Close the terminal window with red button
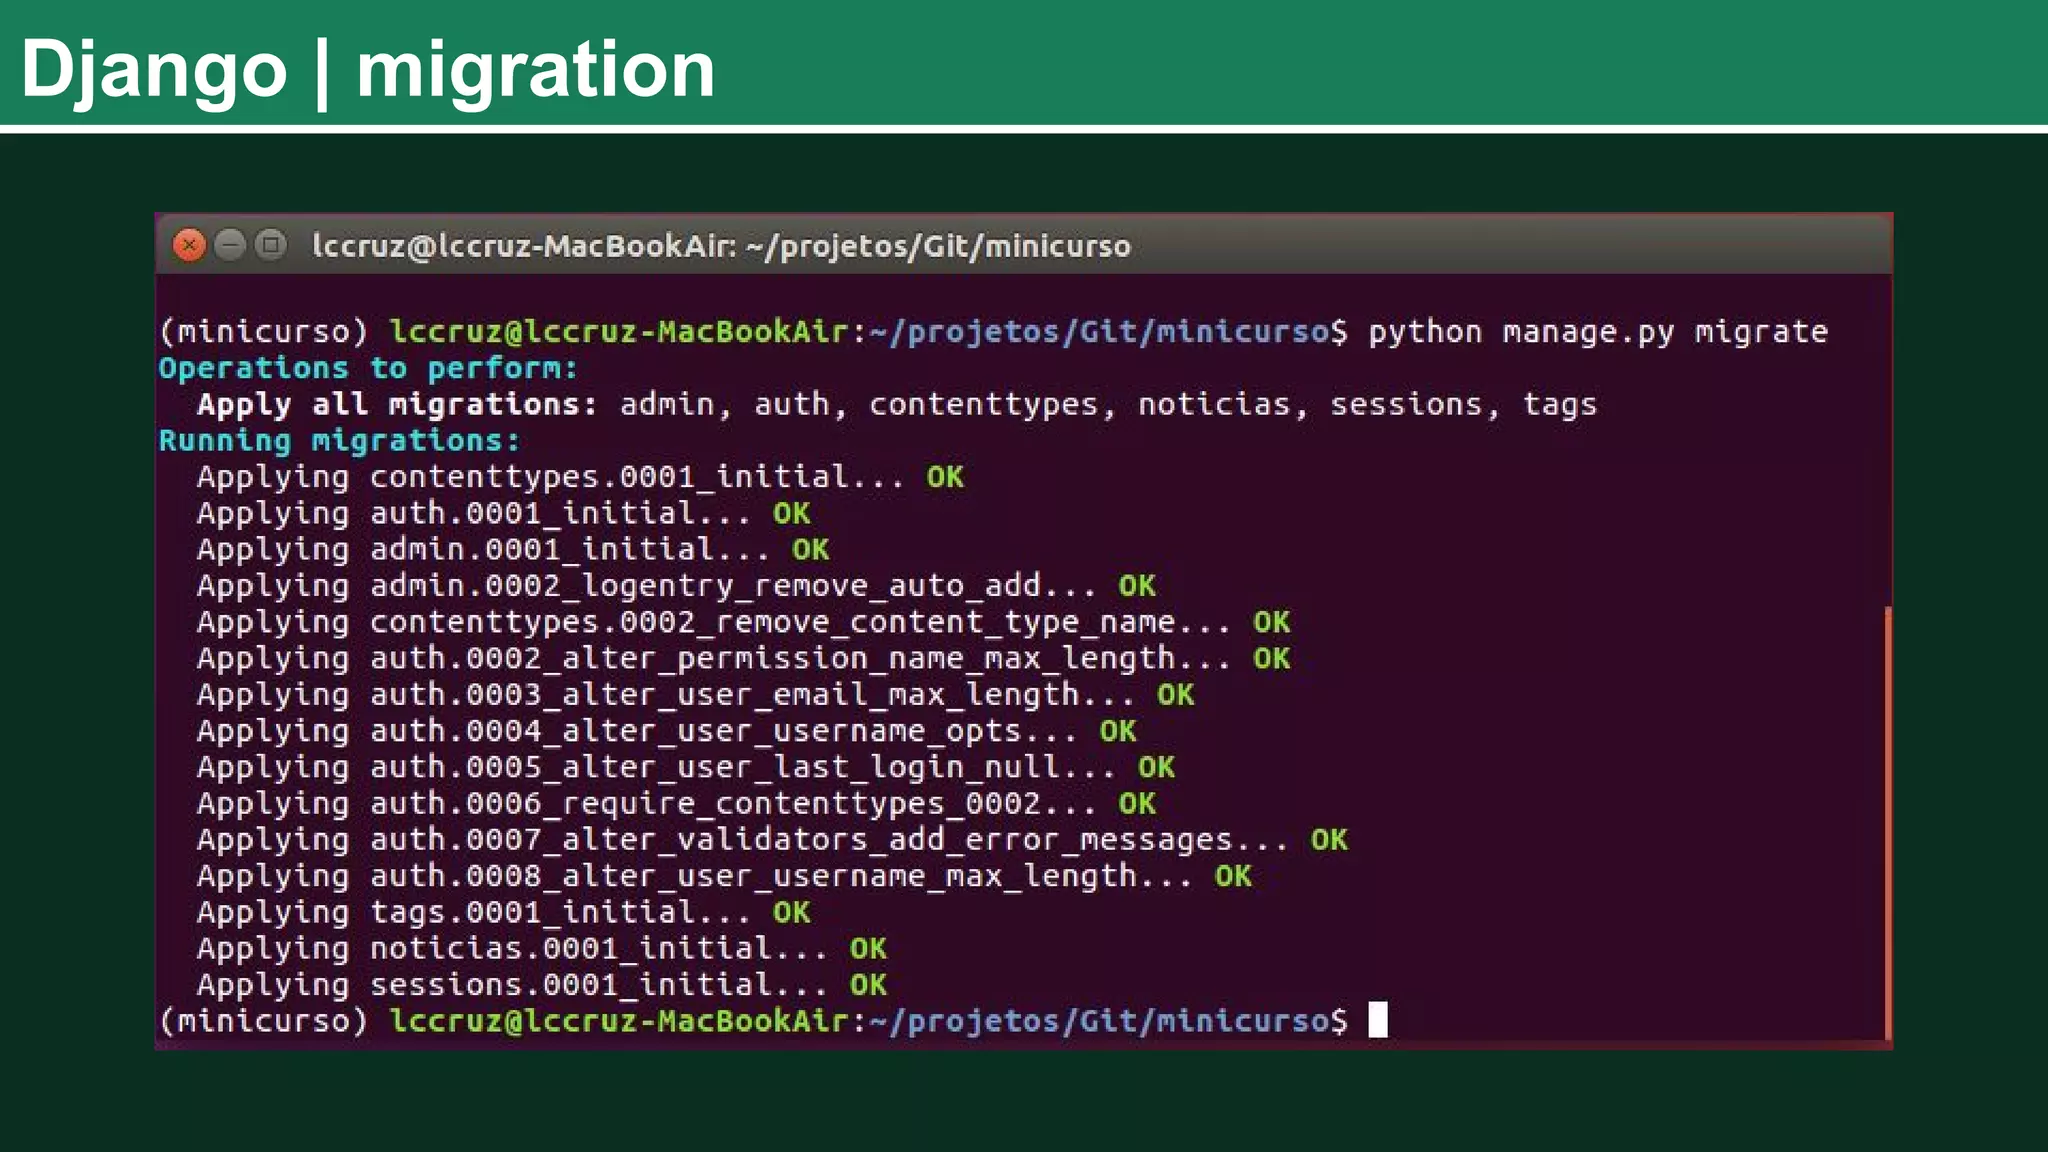 pyautogui.click(x=189, y=245)
